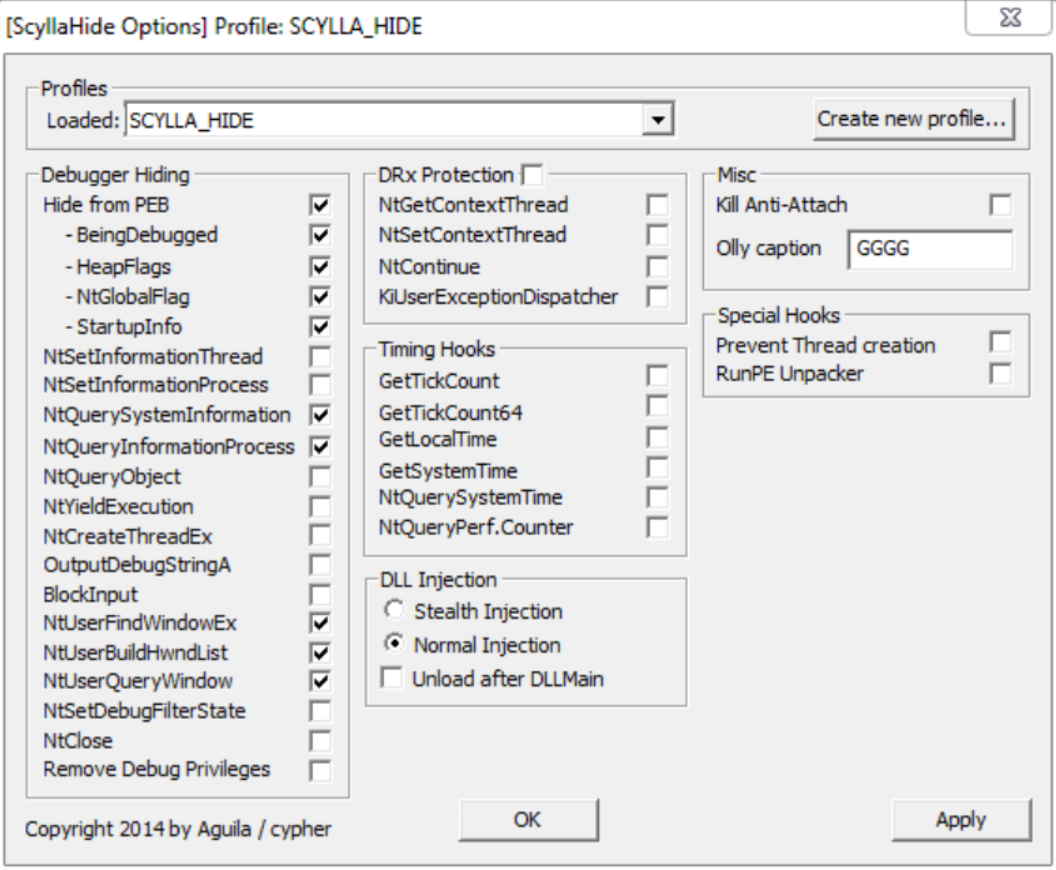Viewport: 1056px width, 870px height.
Task: Enable the GetTickCount64 checkbox
Action: [x=657, y=406]
